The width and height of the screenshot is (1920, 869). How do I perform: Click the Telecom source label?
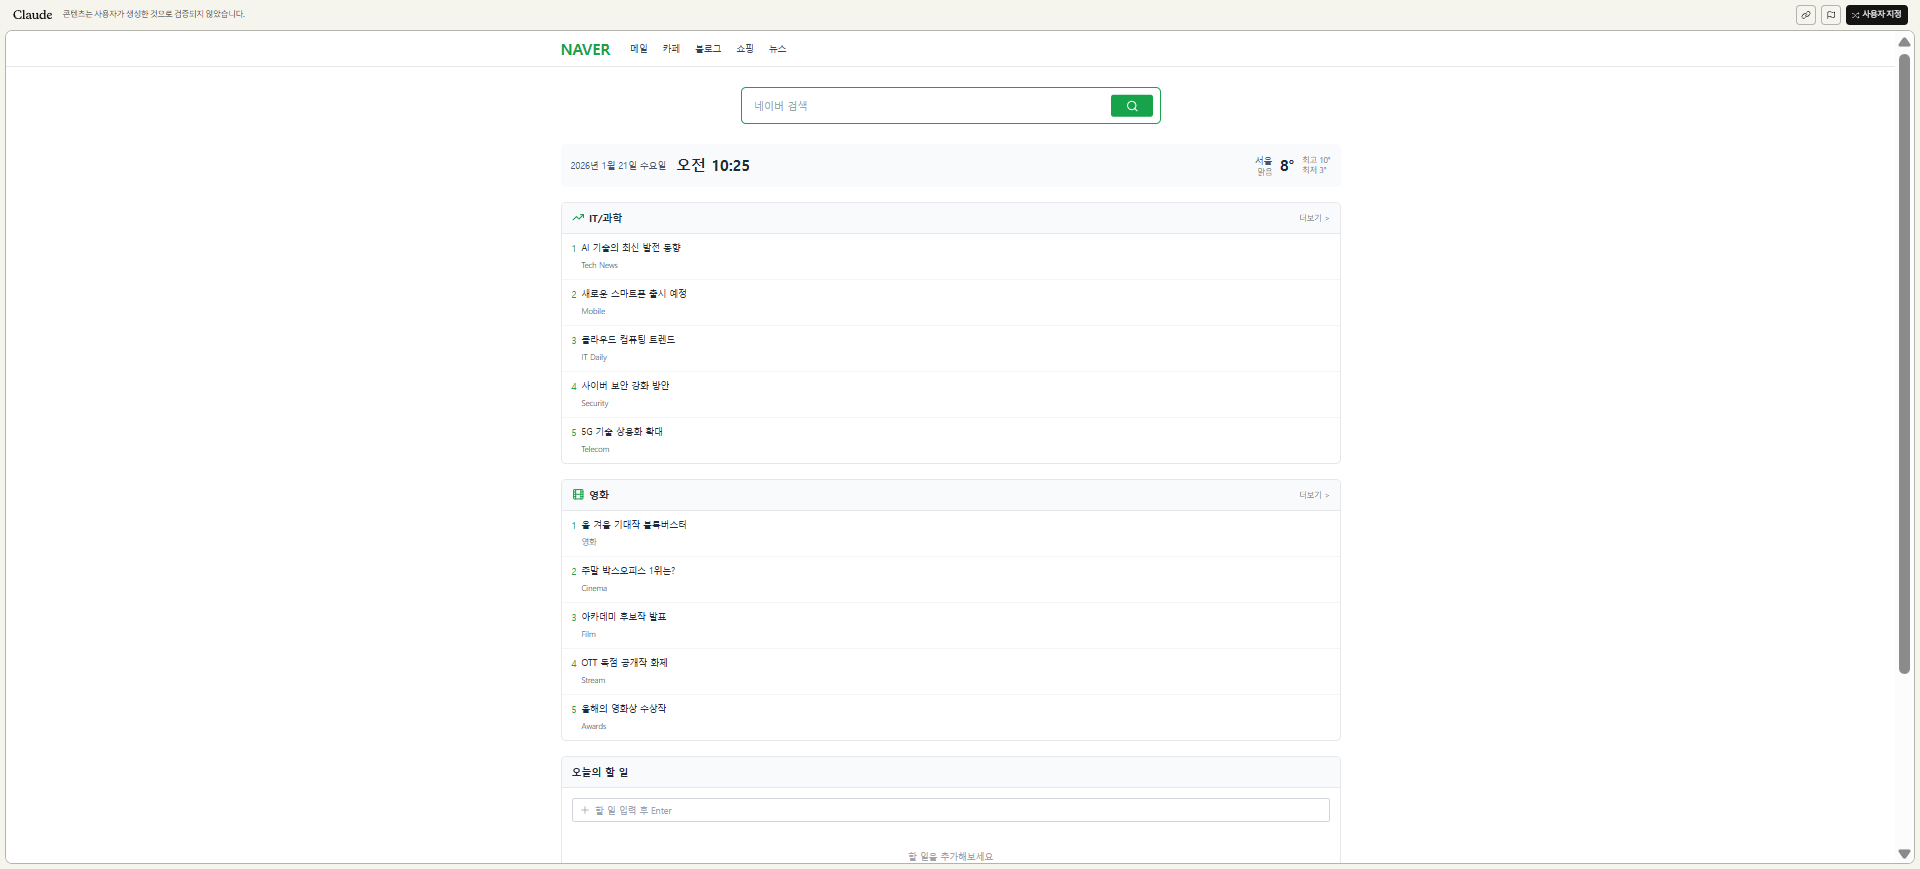[595, 450]
